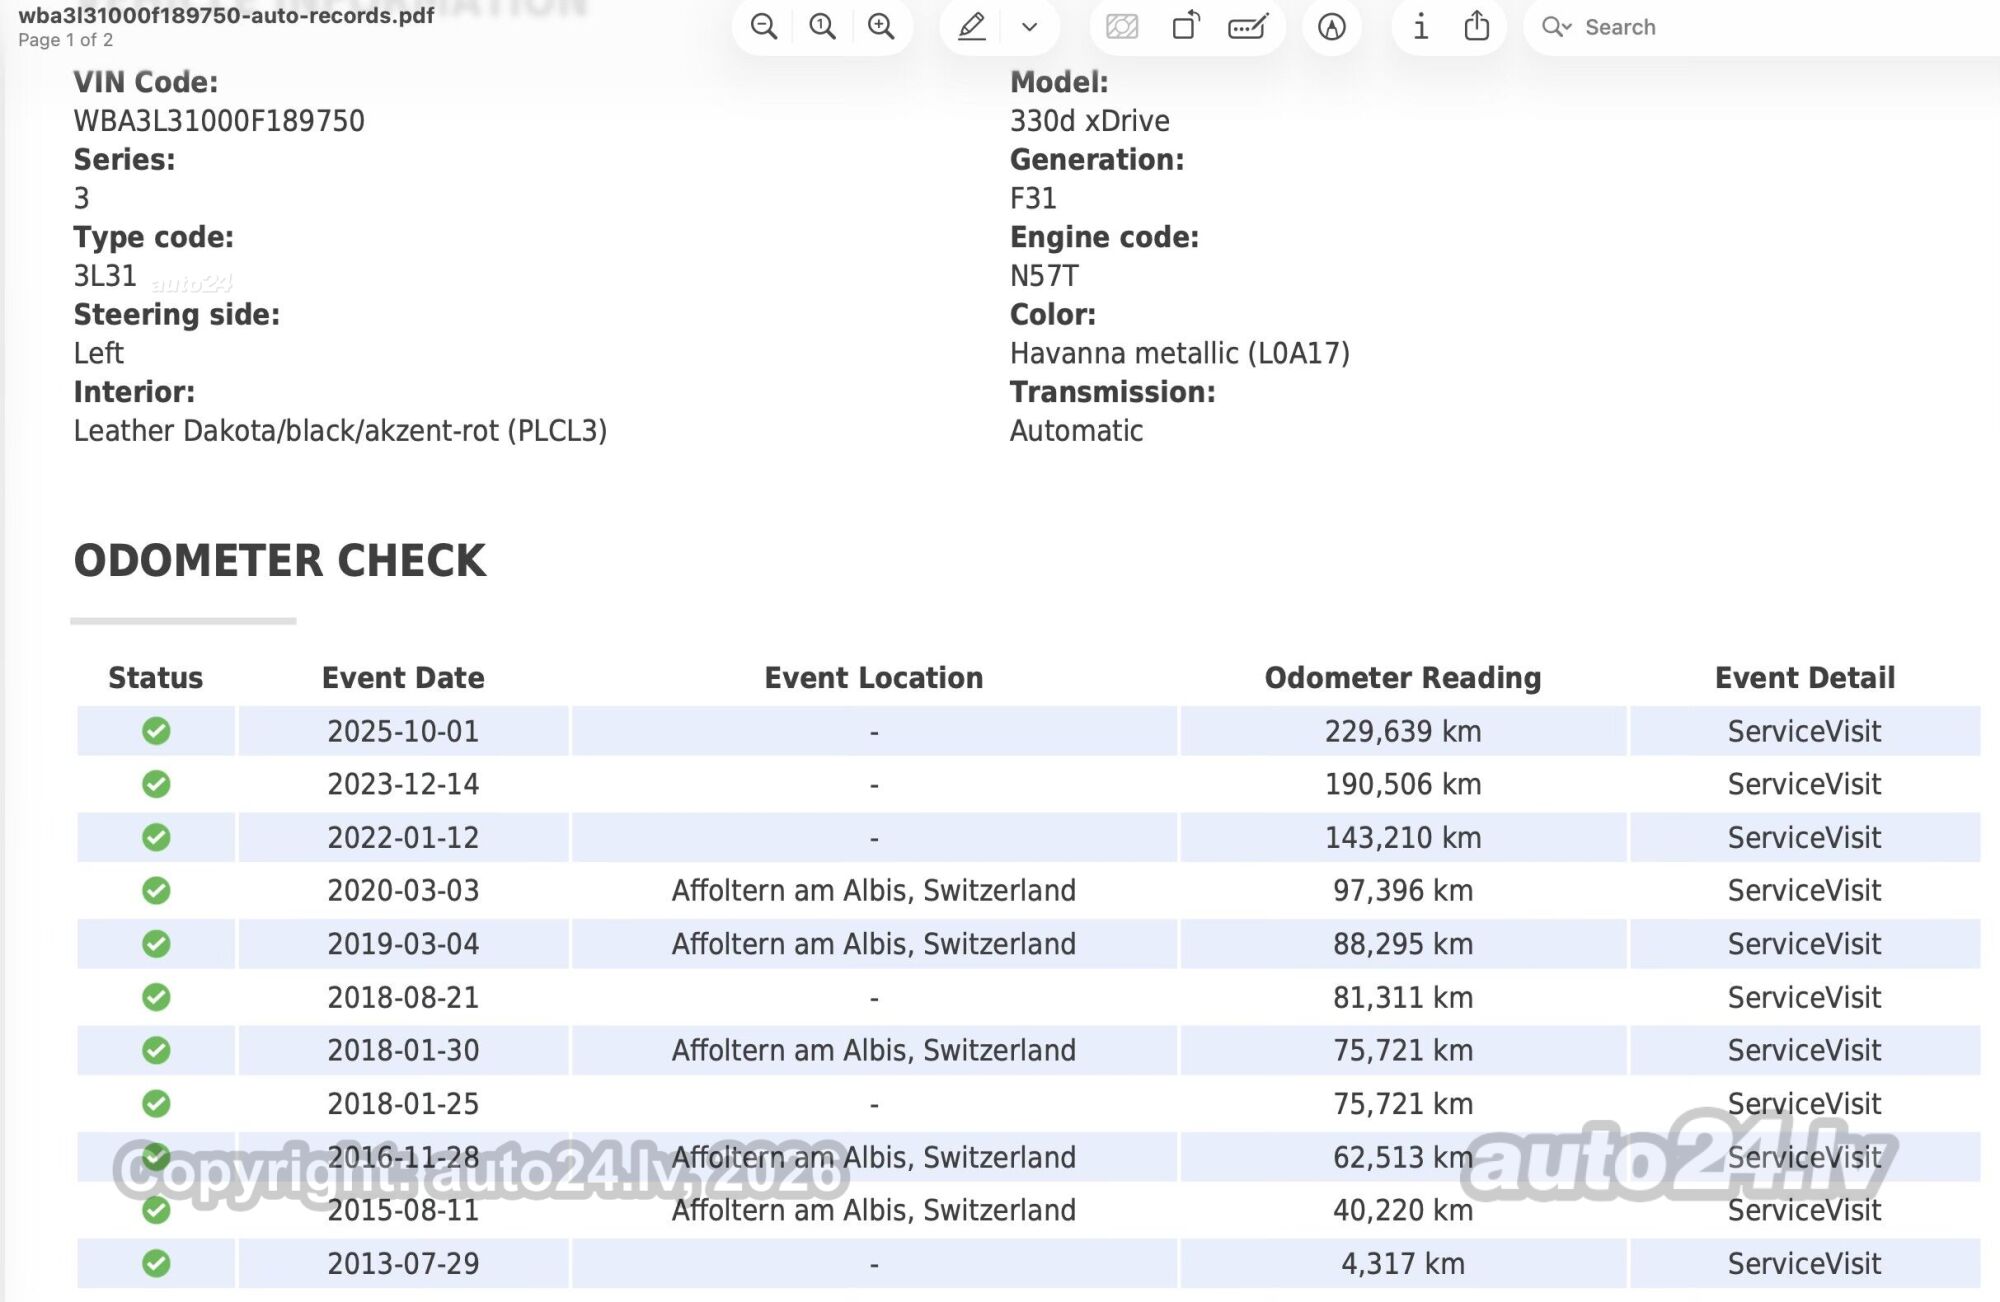This screenshot has width=2000, height=1302.
Task: Click the 2020-03-03 Affoltern am Albis location
Action: click(874, 890)
